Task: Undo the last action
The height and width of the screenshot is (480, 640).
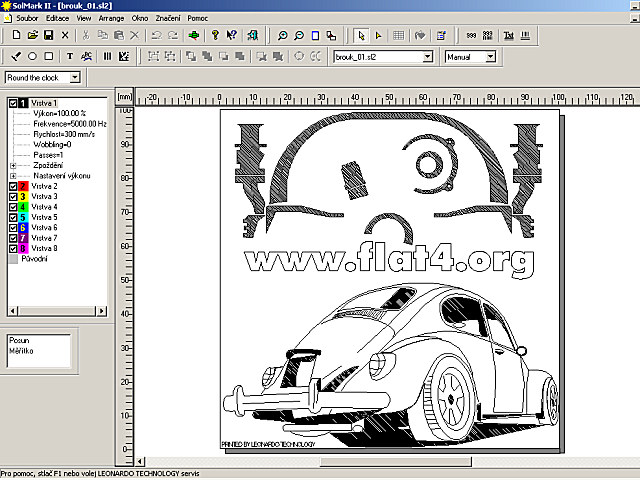Action: [x=157, y=35]
